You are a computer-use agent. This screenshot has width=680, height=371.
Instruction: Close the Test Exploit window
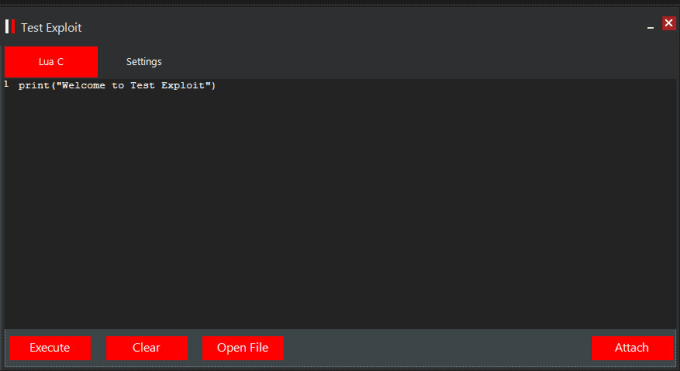[x=669, y=23]
